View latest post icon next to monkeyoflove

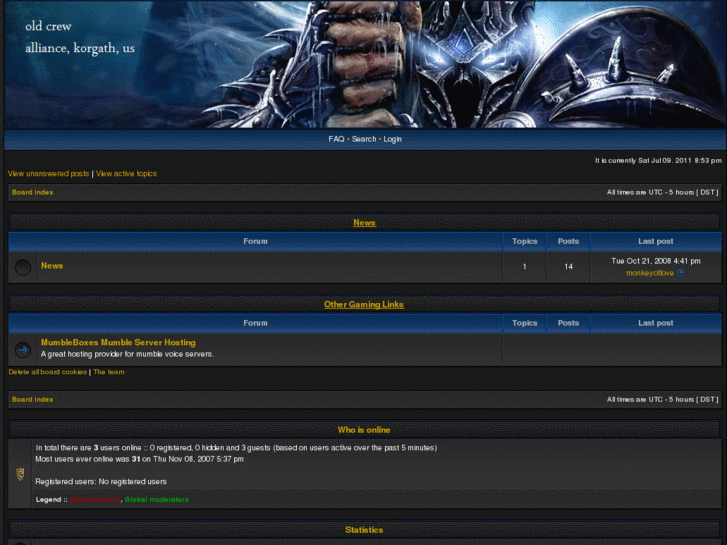[x=681, y=273]
